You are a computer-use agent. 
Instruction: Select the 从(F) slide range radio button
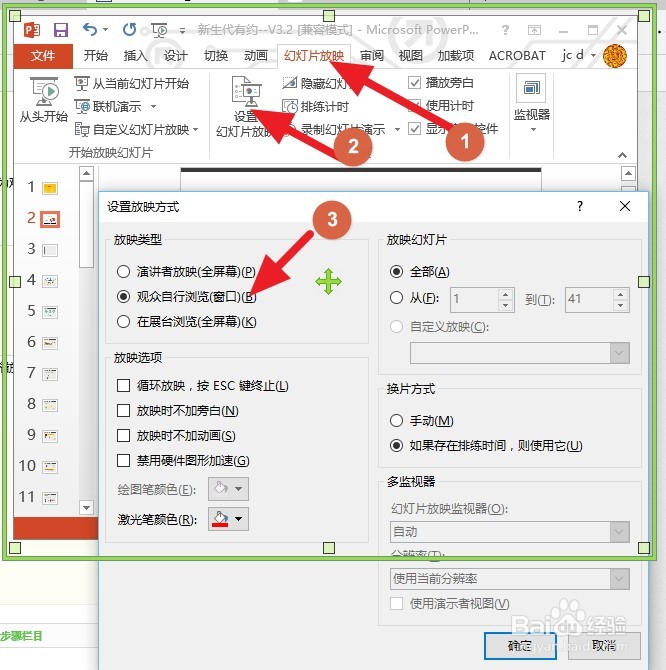click(x=396, y=297)
